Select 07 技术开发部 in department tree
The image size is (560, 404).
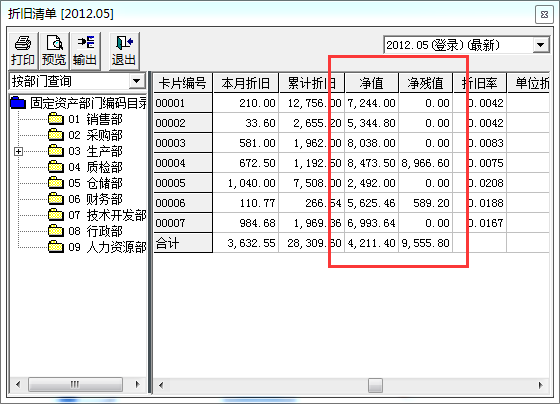pyautogui.click(x=108, y=215)
